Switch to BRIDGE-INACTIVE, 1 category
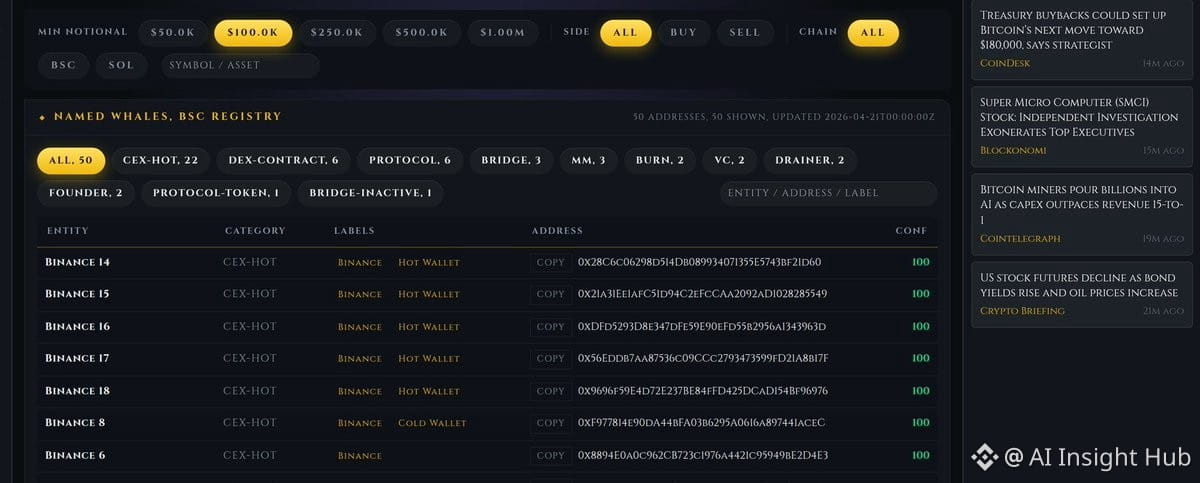1200x483 pixels. pos(371,193)
